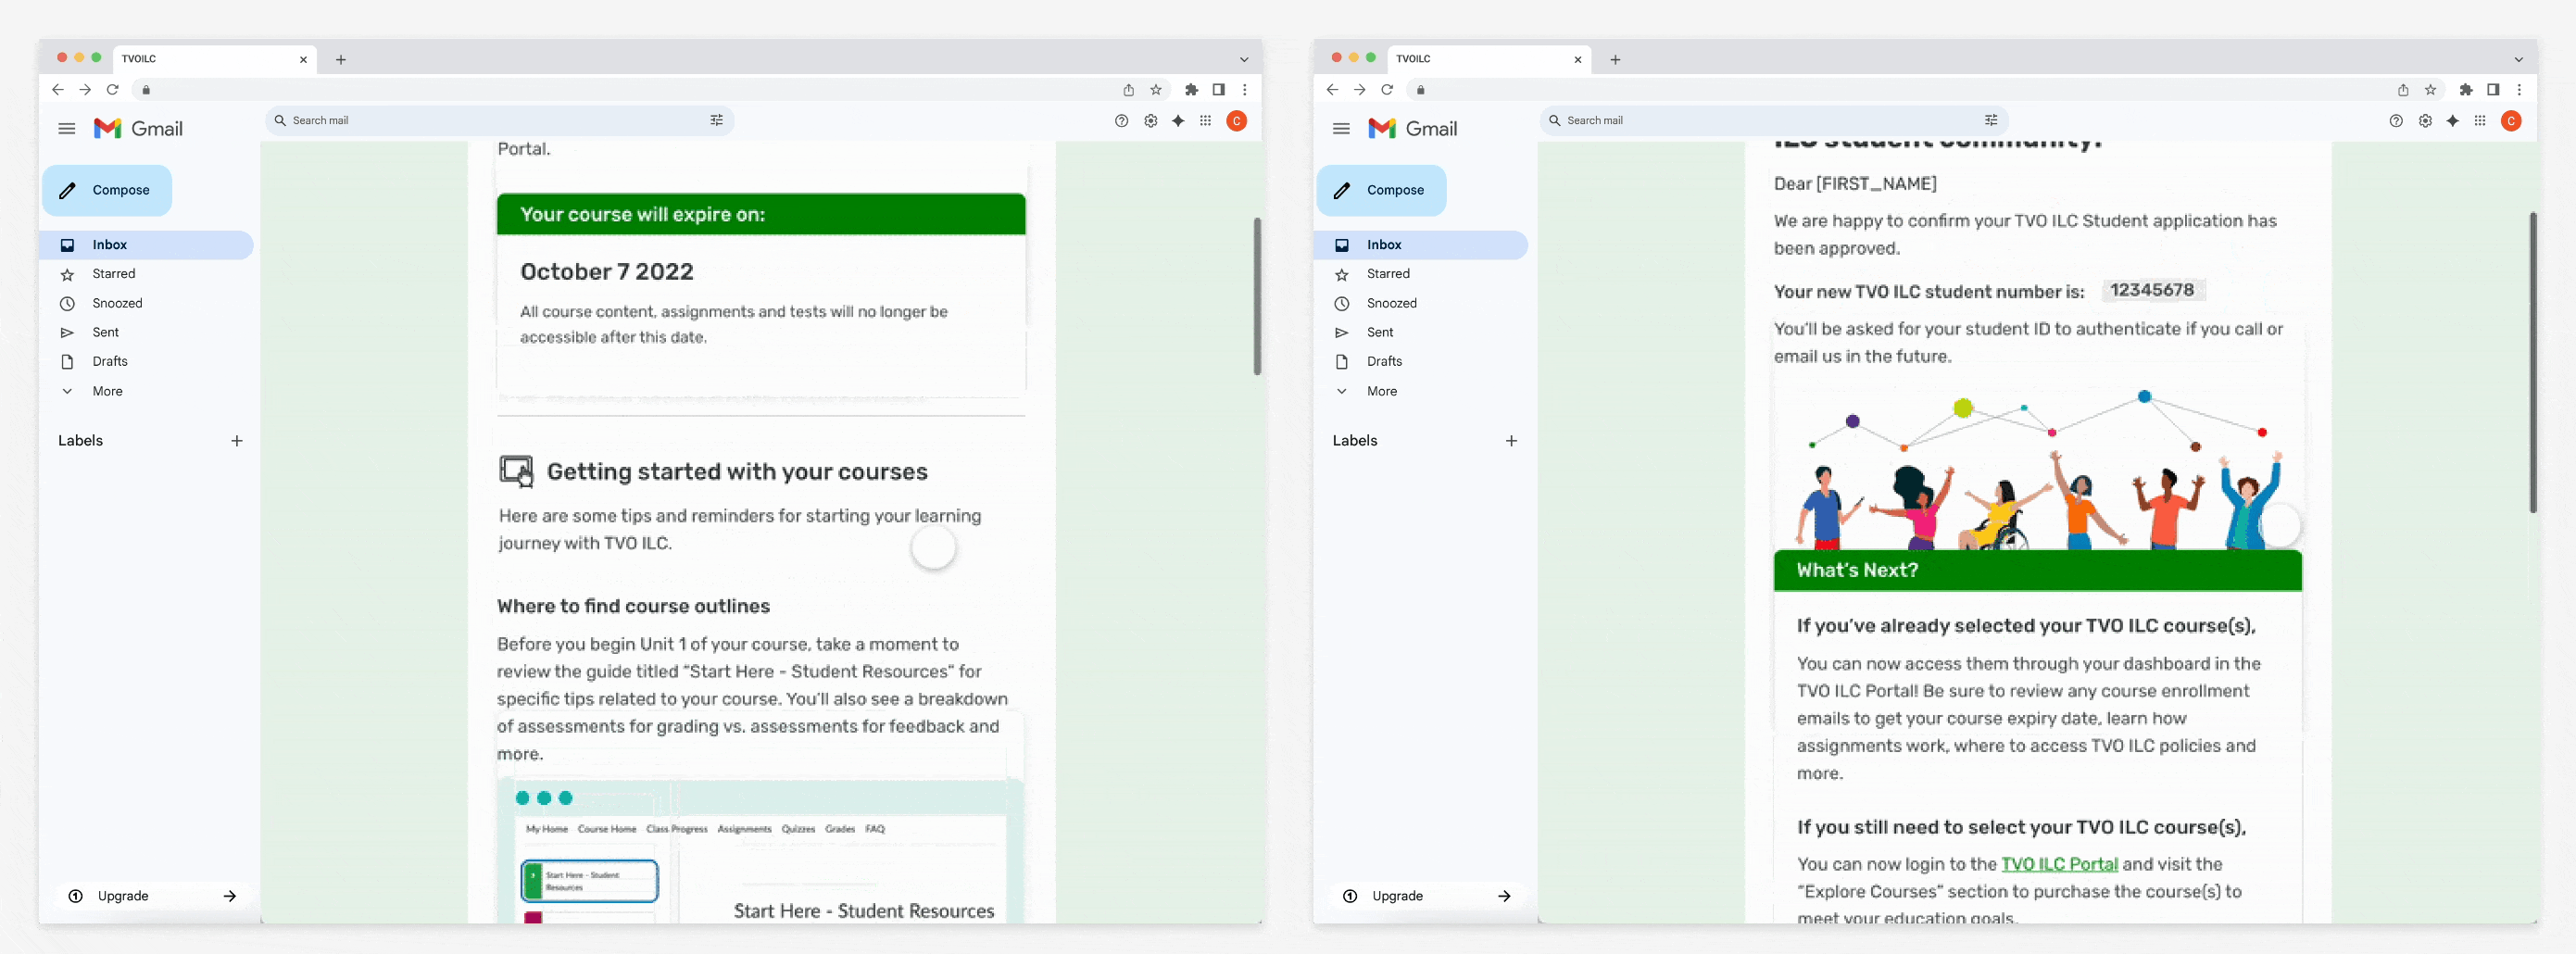Open new tab plus in left browser
Image resolution: width=2576 pixels, height=954 pixels.
341,60
